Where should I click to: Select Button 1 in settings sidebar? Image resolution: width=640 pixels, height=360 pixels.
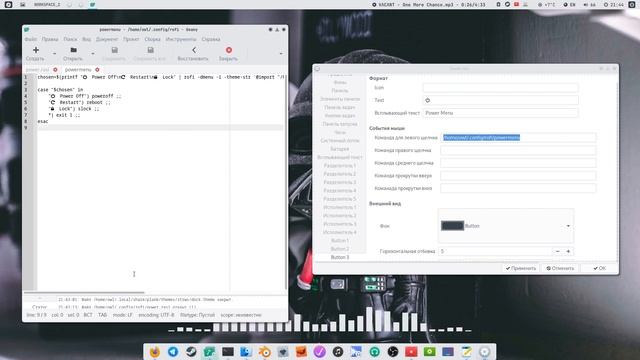point(340,240)
